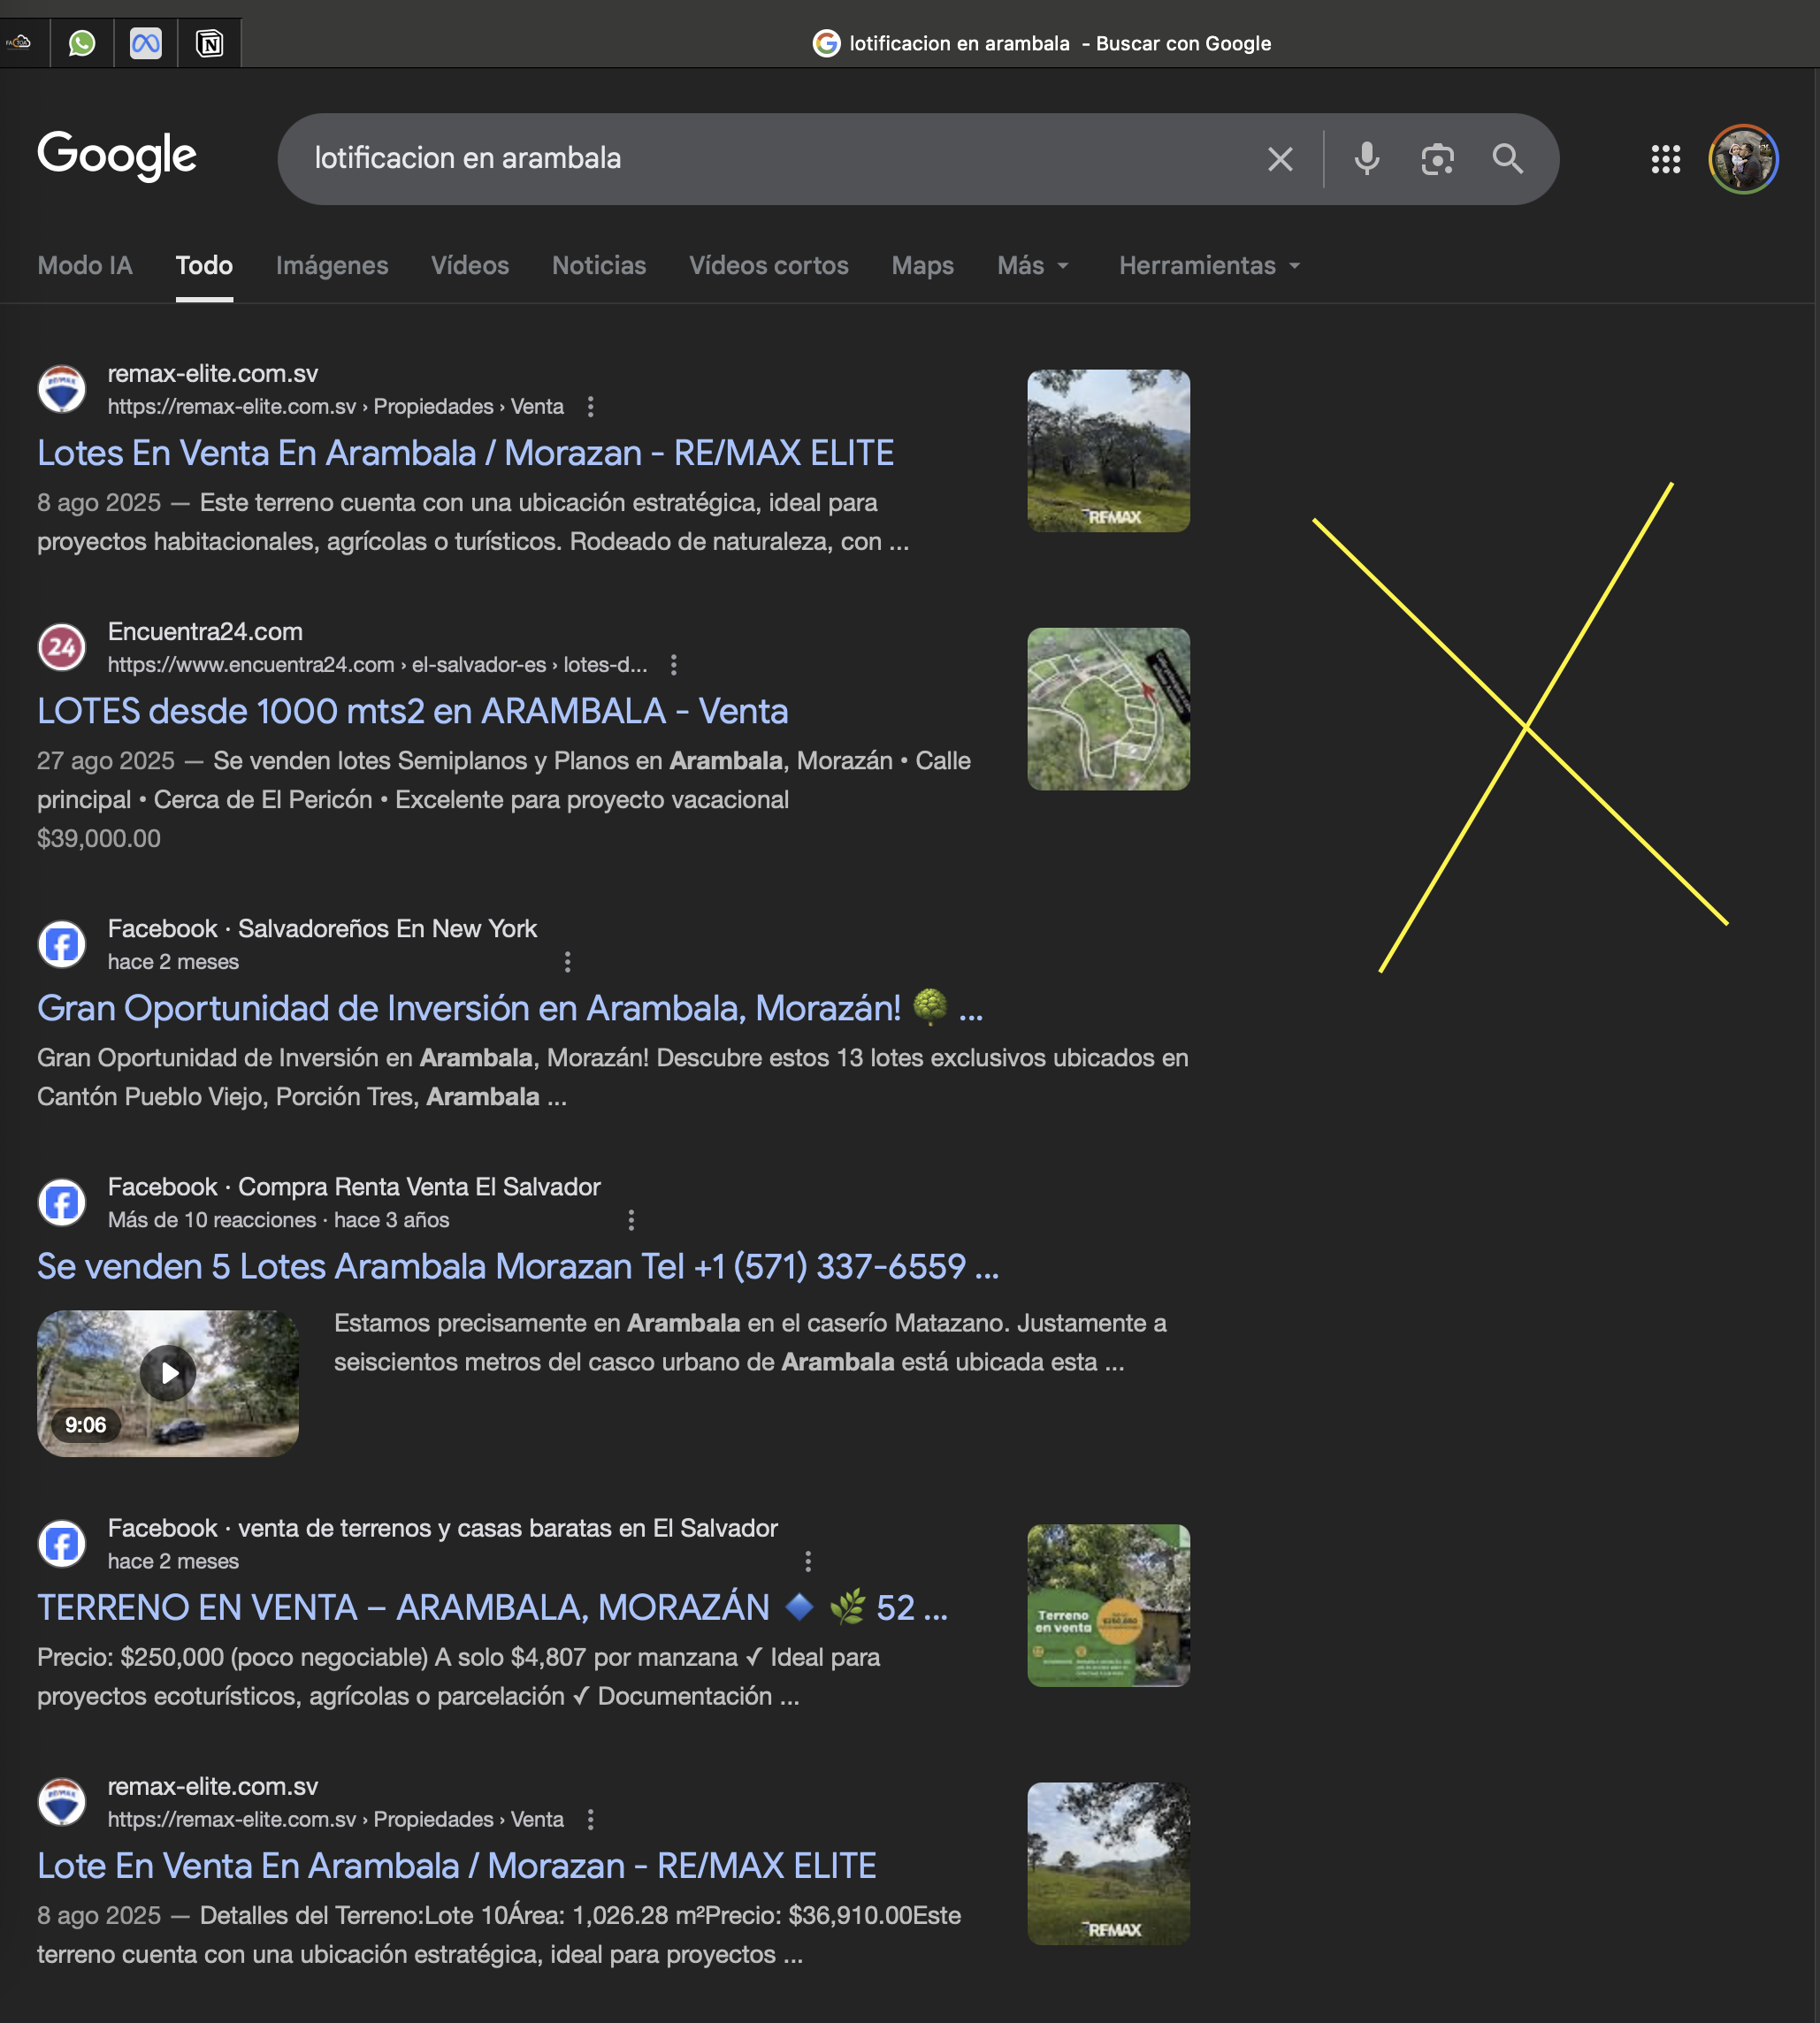This screenshot has width=1820, height=2023.
Task: Open 'TERRENO EN VENTA – ARAMBALA, MORAZÁN' link
Action: click(492, 1607)
